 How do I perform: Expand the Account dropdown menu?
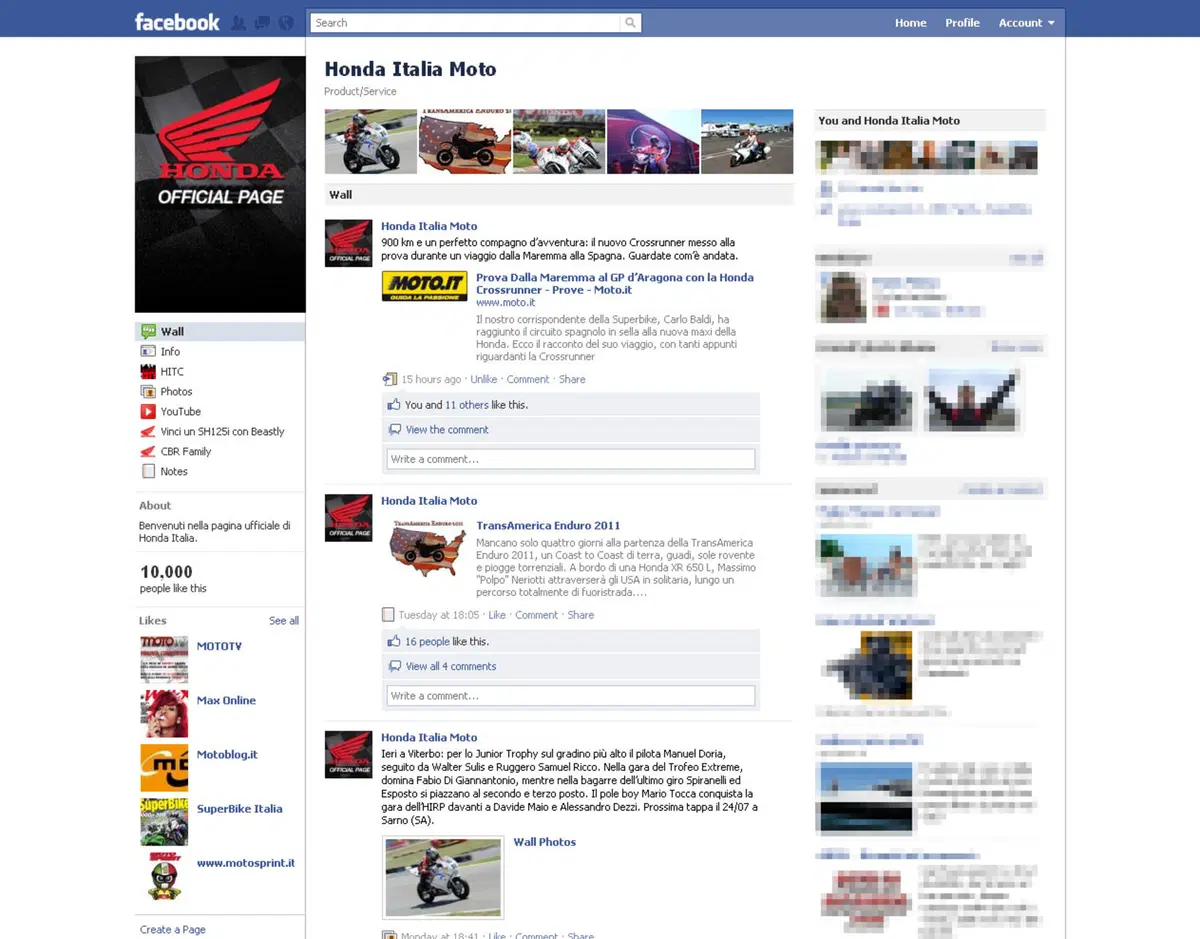click(1026, 23)
